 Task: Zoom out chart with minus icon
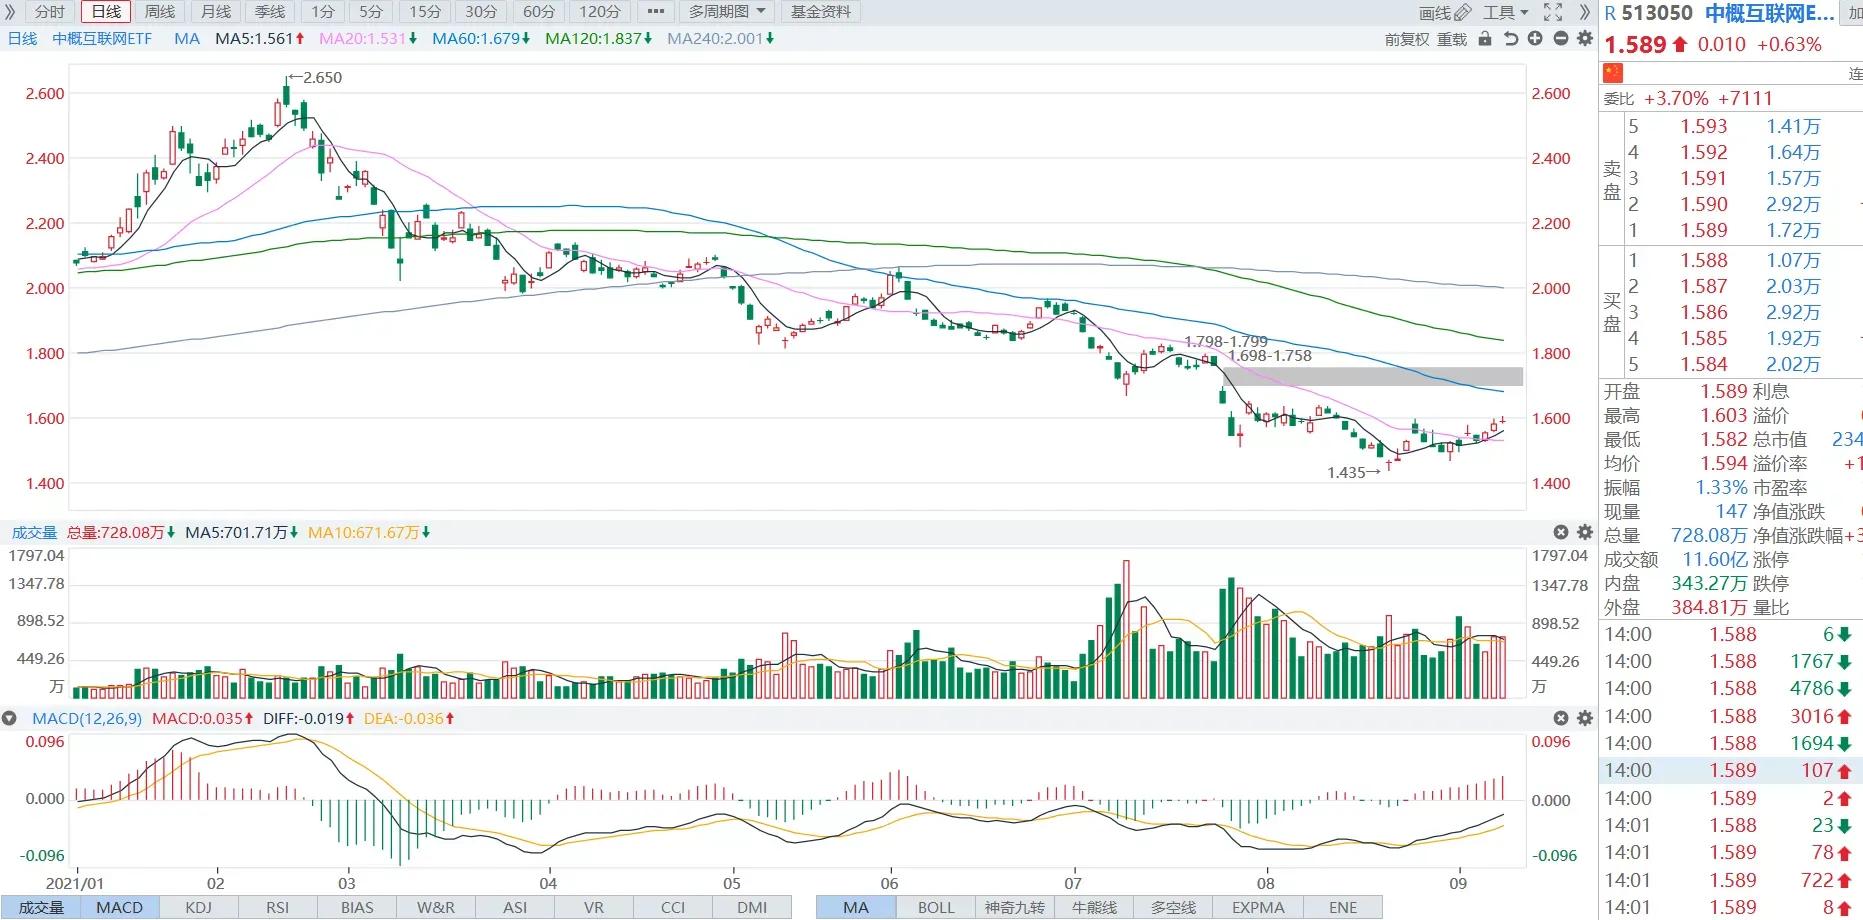tap(1560, 39)
